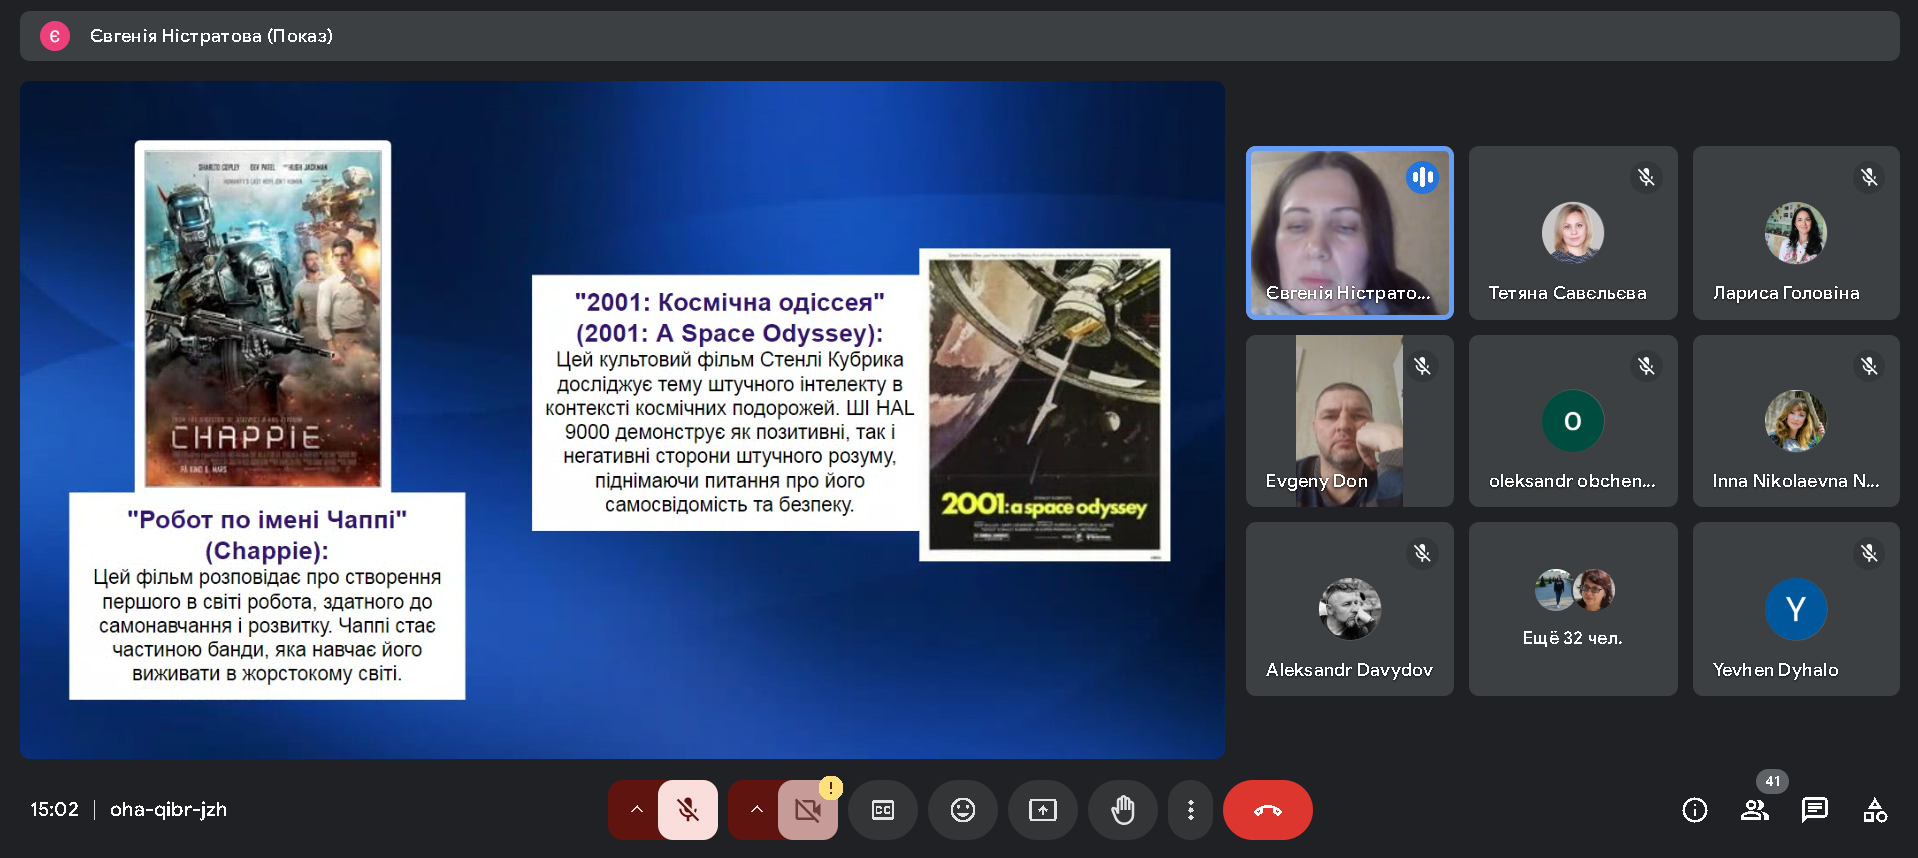Click muted mic icon on Aleksandr Davydov tile
Screen dimensions: 1918x858
point(1422,553)
